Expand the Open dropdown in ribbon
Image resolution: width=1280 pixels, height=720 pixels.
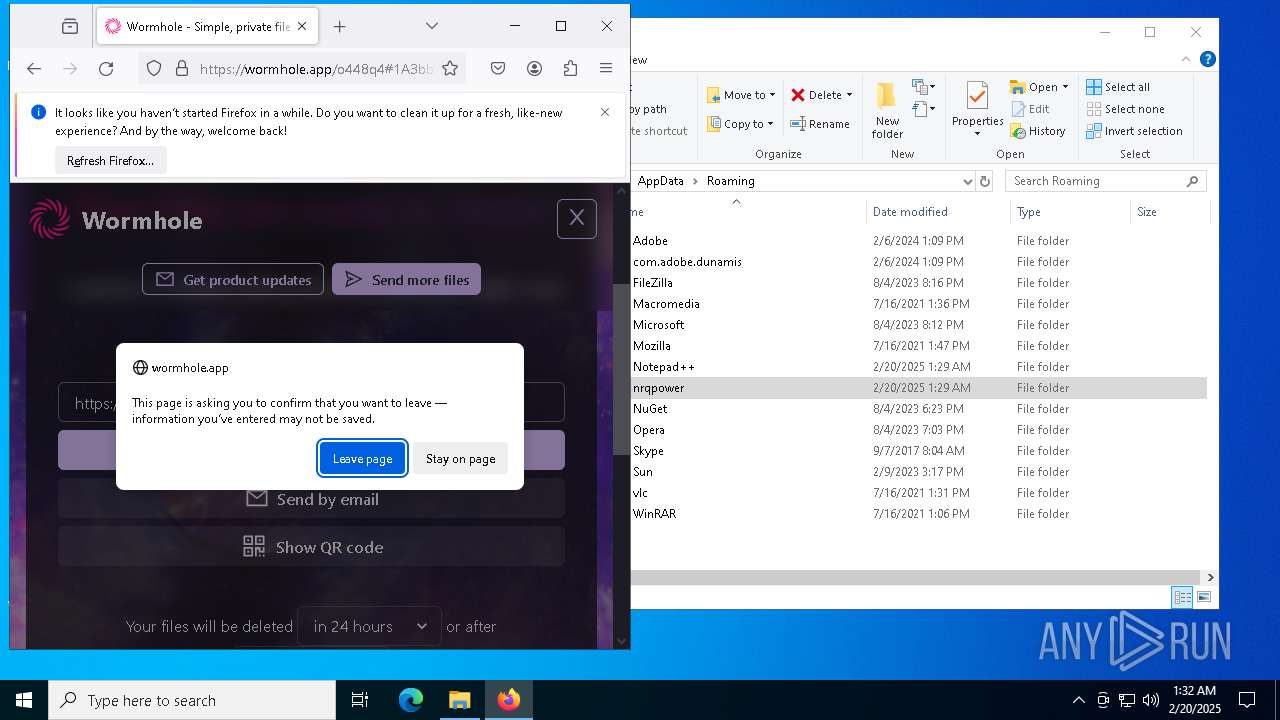1065,87
